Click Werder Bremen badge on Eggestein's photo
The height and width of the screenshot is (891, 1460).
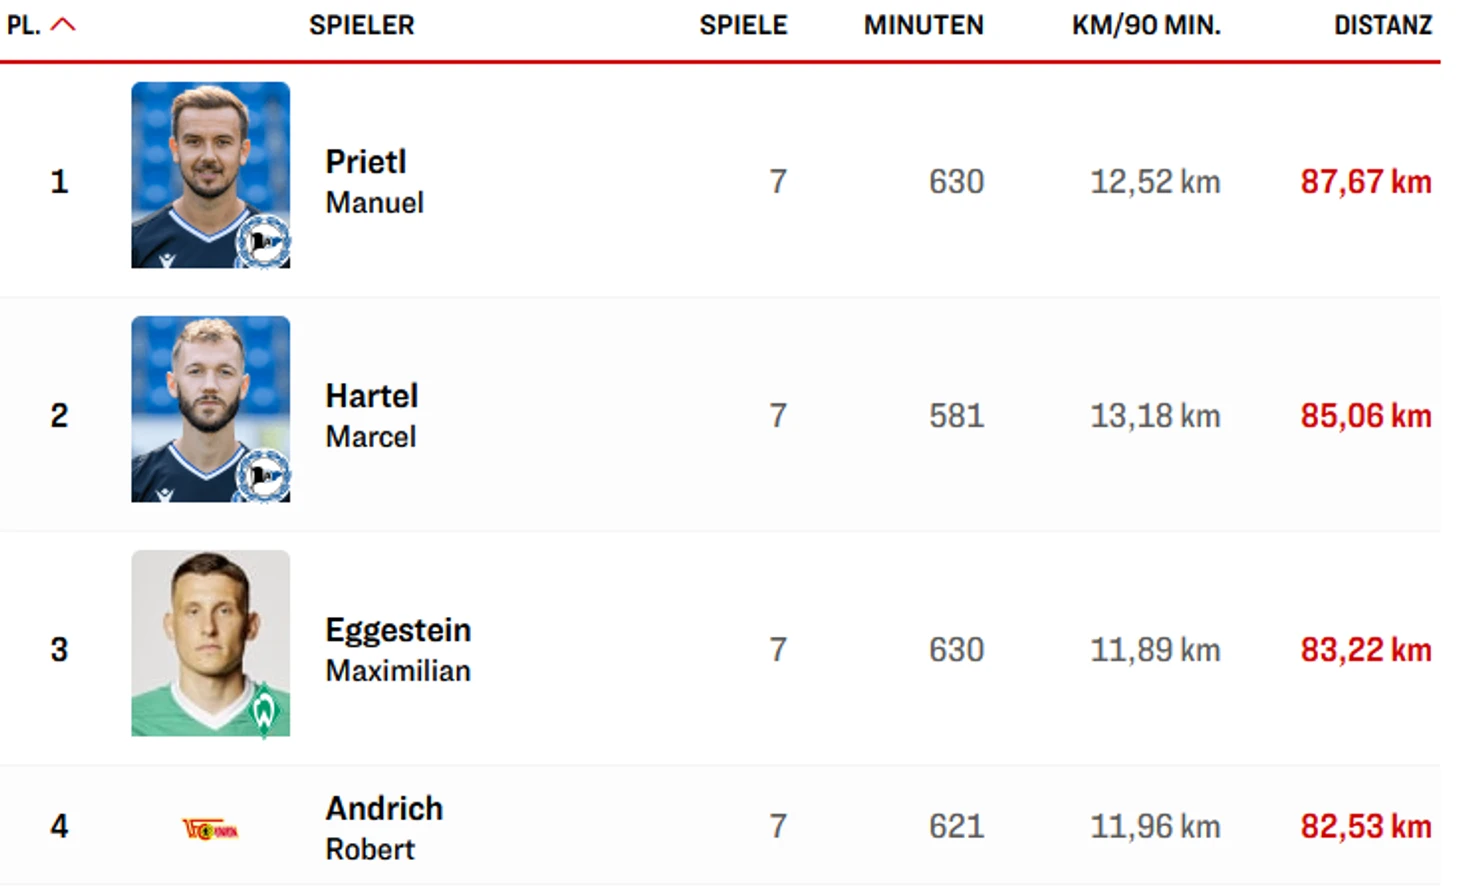click(x=264, y=710)
